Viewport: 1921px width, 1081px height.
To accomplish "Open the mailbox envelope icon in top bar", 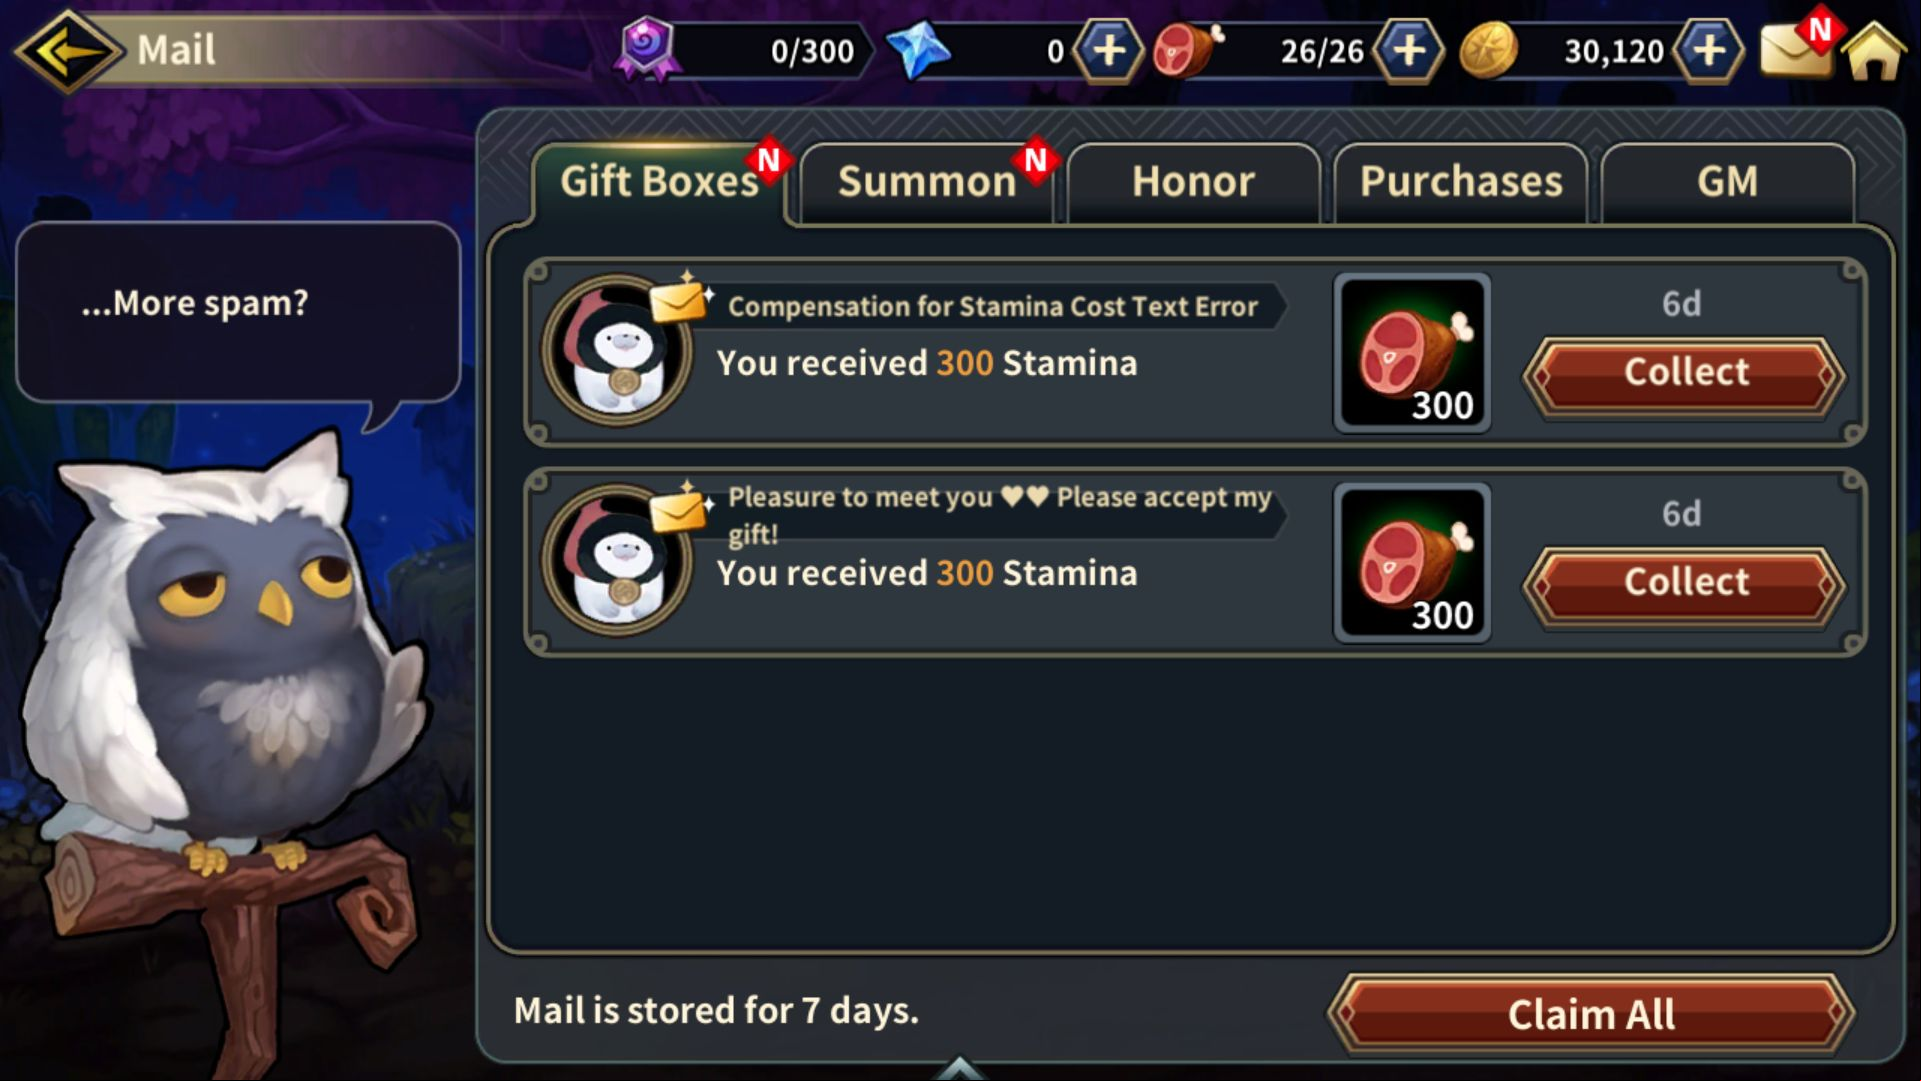I will click(1795, 48).
